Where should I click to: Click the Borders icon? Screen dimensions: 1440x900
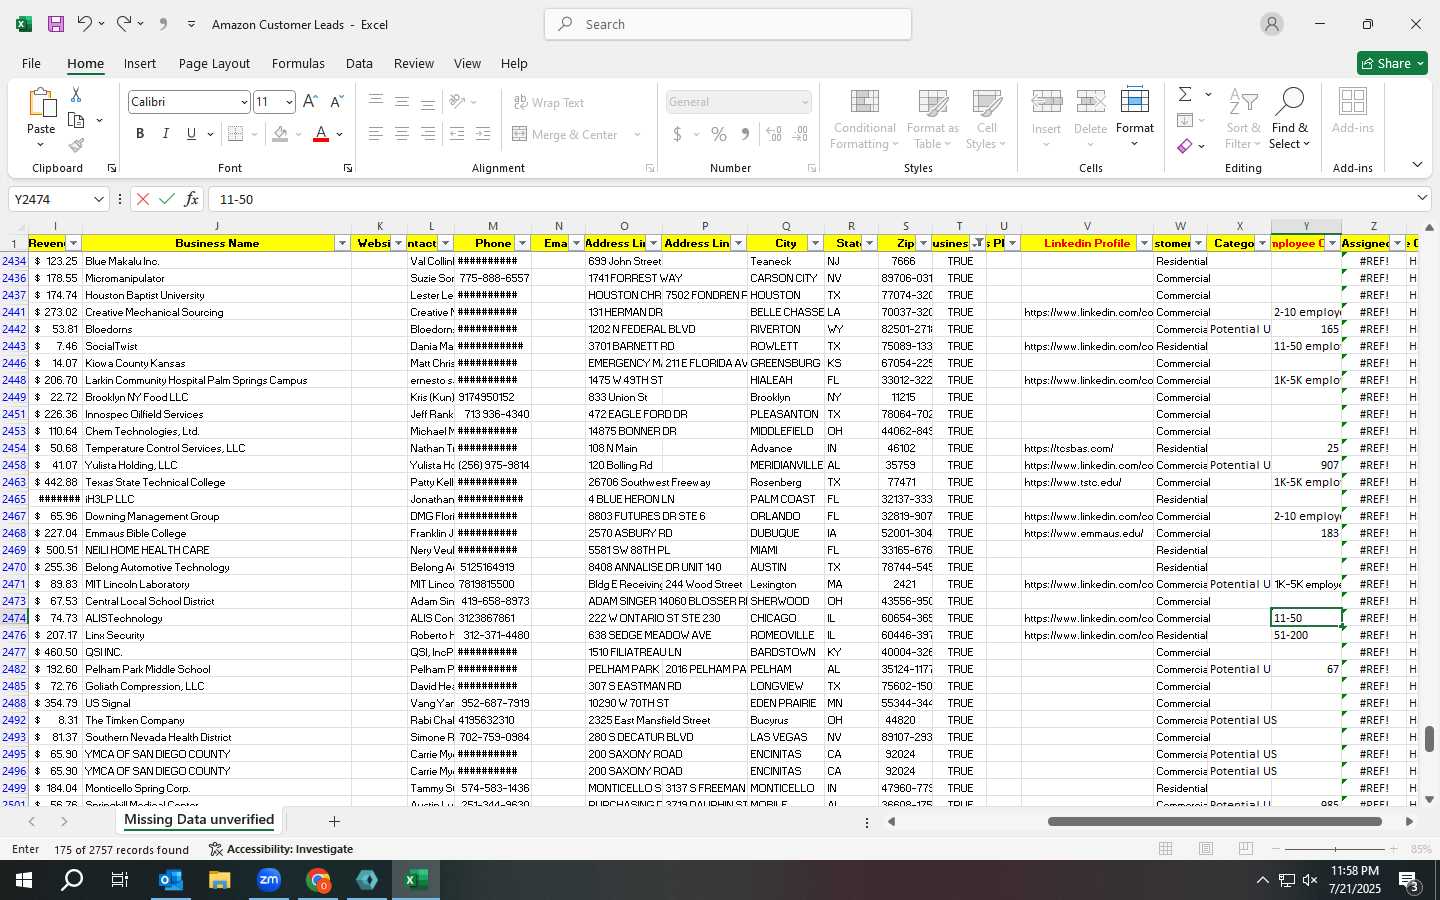pos(236,134)
